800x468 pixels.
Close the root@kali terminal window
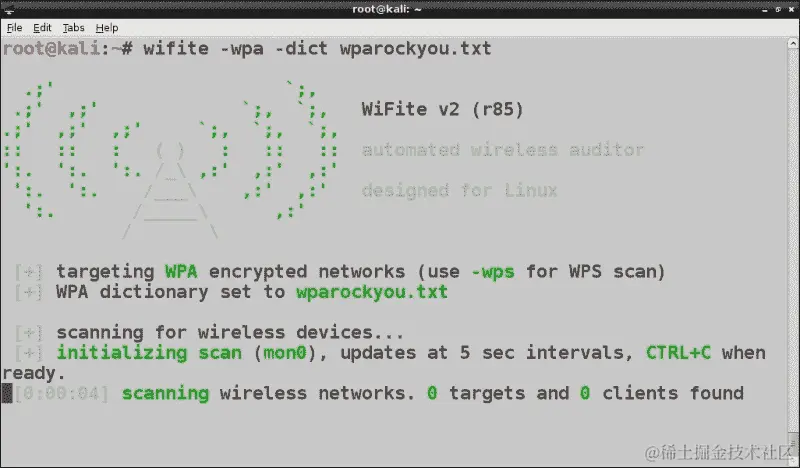coord(791,9)
